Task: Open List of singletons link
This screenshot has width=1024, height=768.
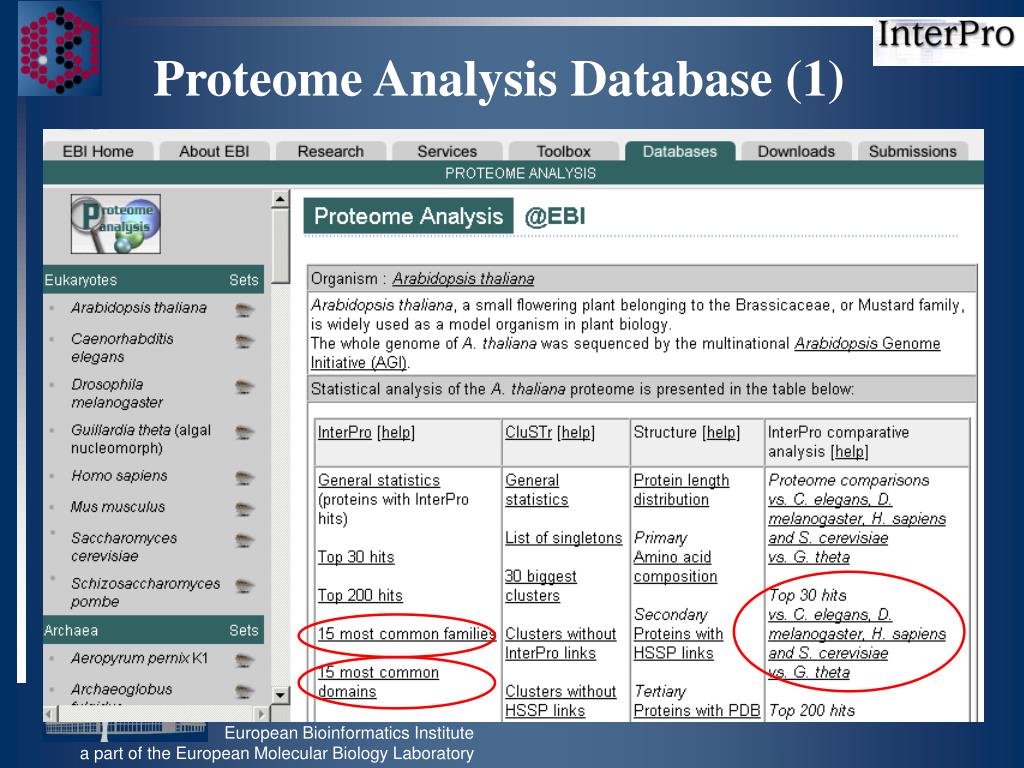Action: (x=564, y=538)
